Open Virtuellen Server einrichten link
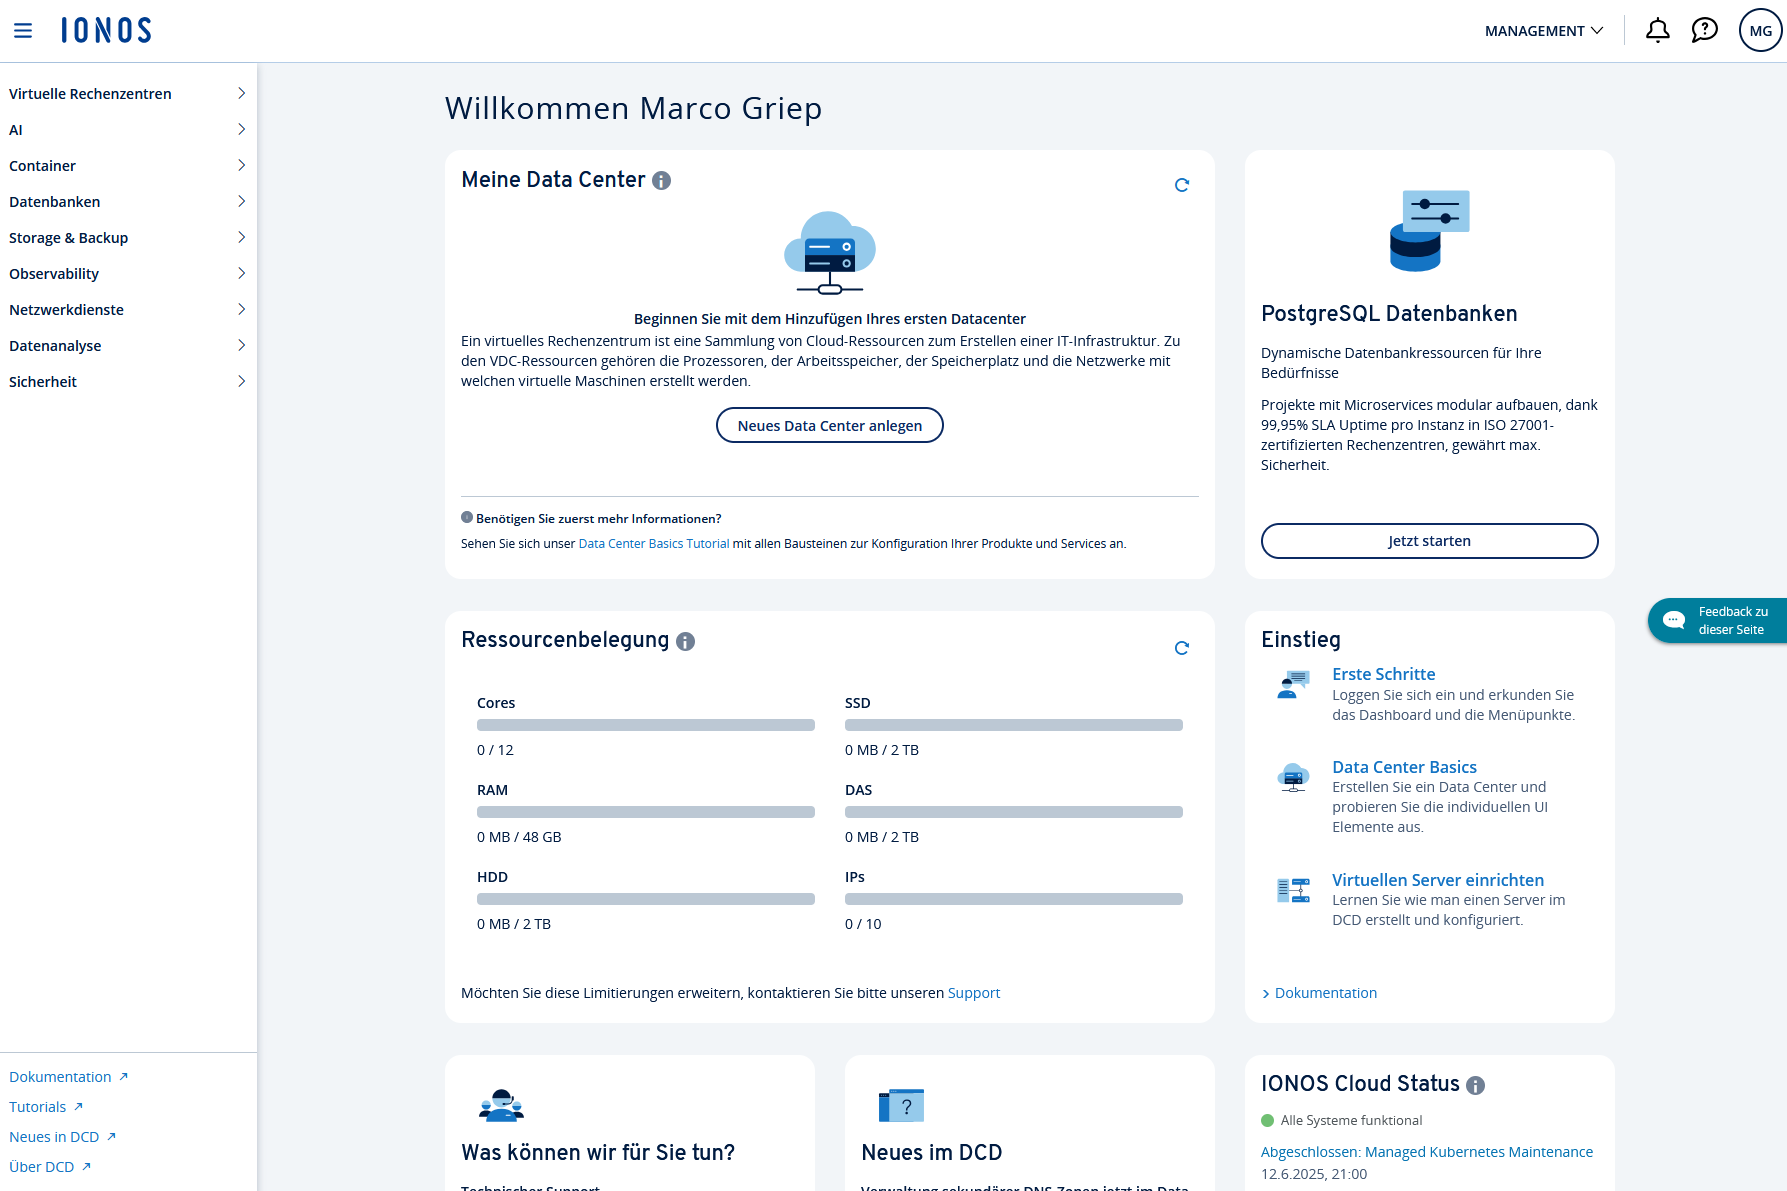 1437,880
